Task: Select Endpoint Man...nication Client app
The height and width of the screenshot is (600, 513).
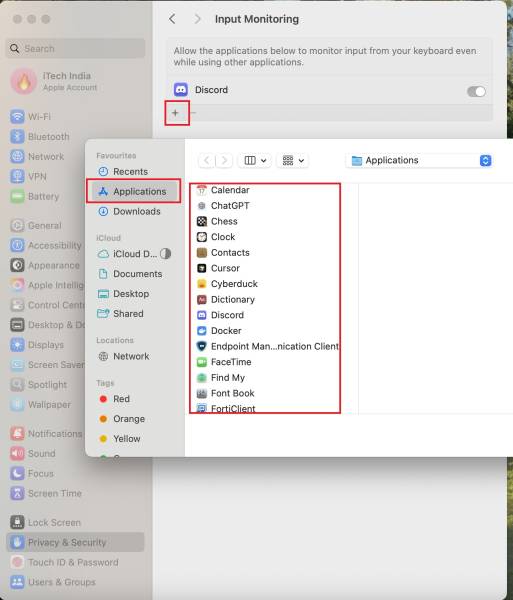Action: [x=267, y=347]
